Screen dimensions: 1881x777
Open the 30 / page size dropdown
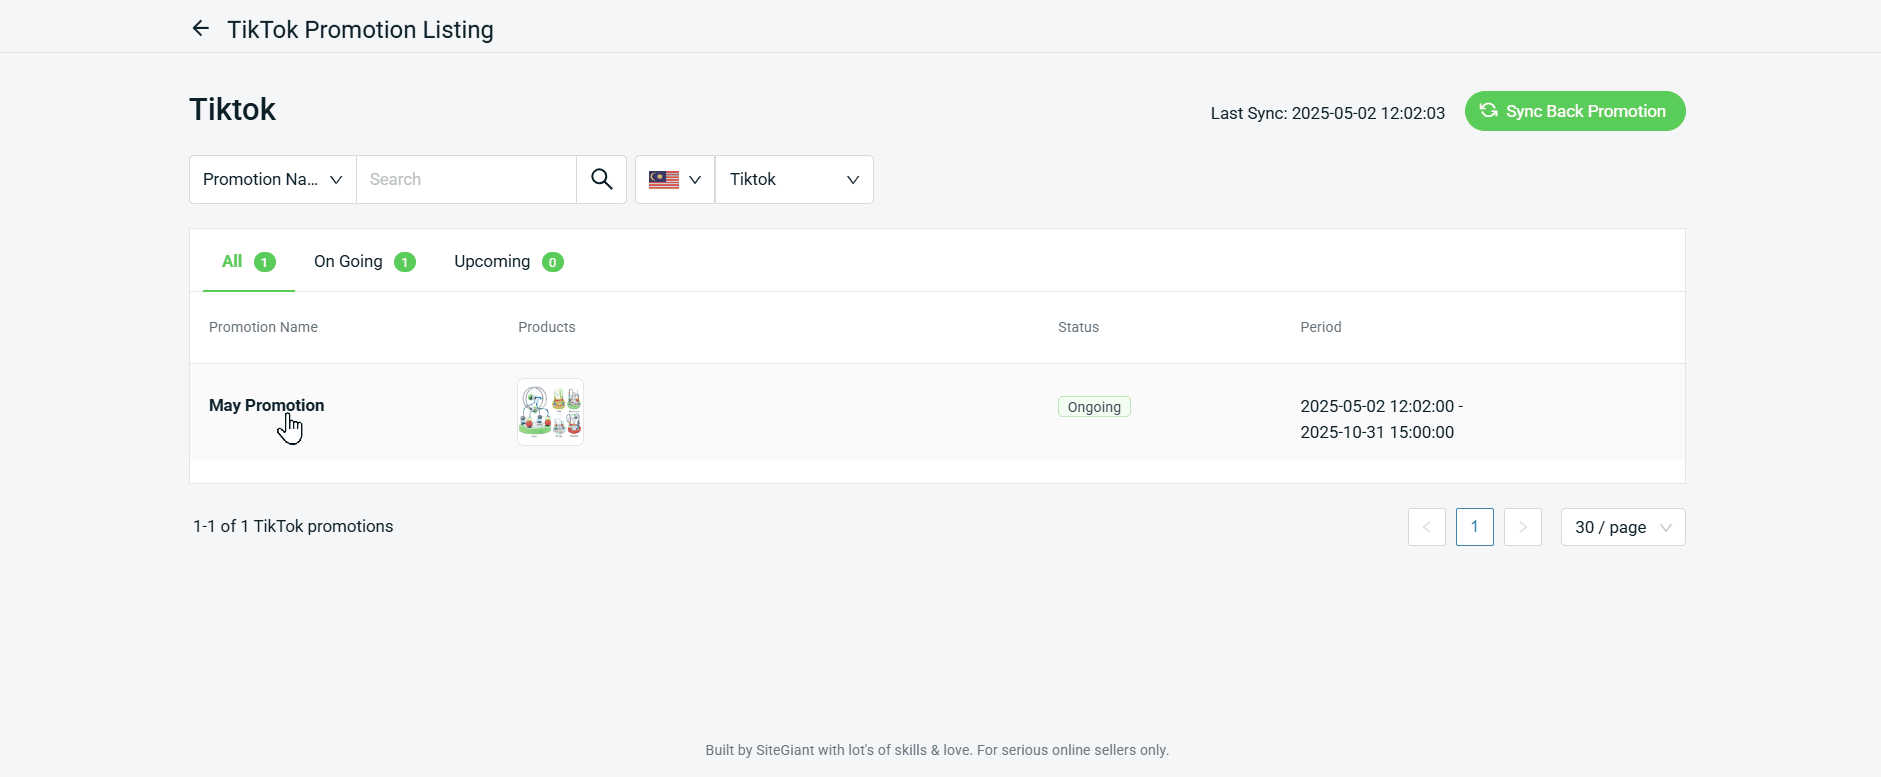point(1623,527)
